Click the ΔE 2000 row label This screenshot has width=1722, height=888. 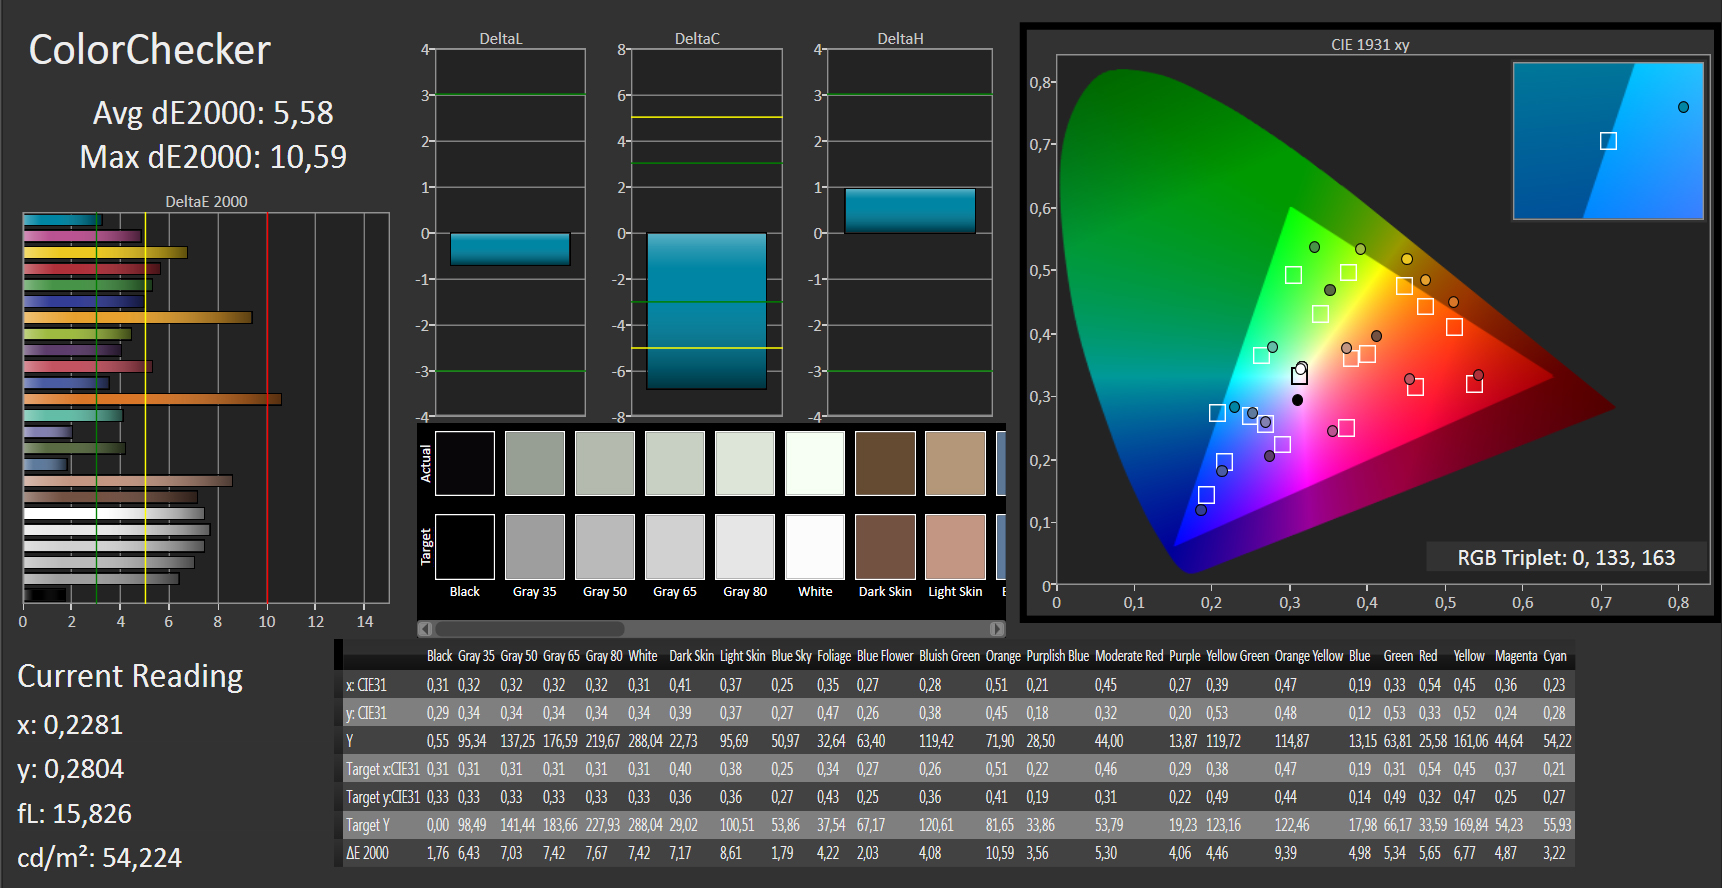(x=367, y=853)
